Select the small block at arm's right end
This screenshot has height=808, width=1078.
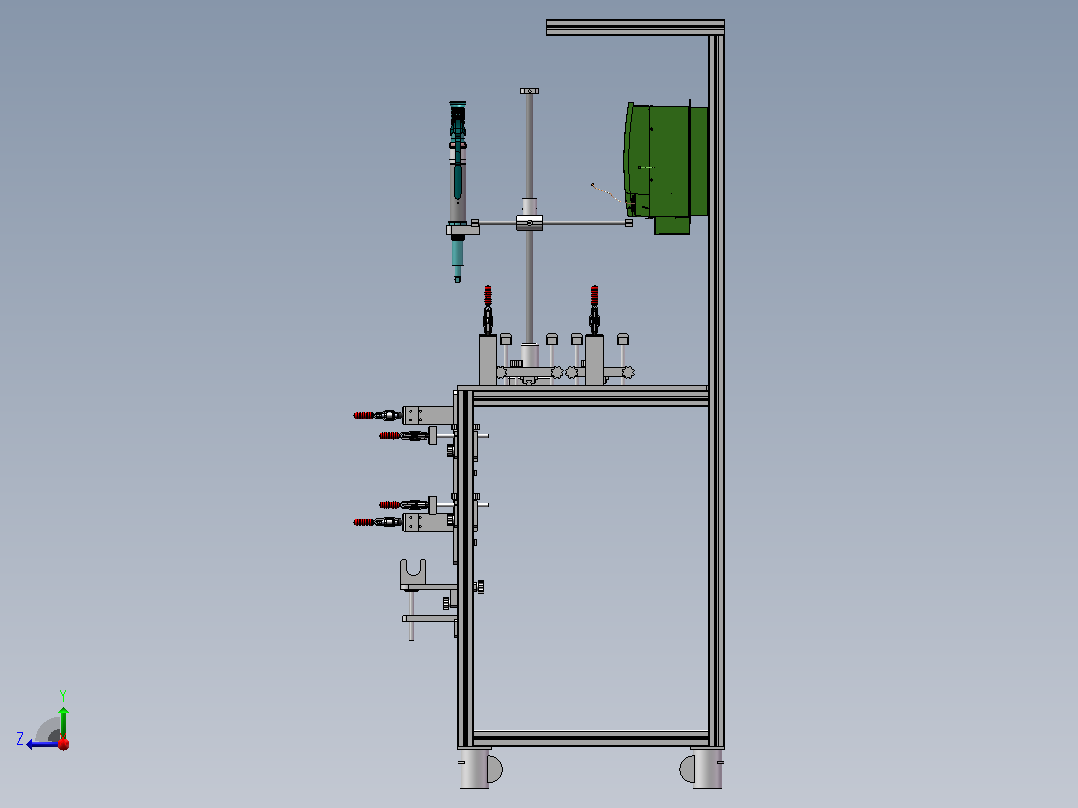click(x=628, y=223)
